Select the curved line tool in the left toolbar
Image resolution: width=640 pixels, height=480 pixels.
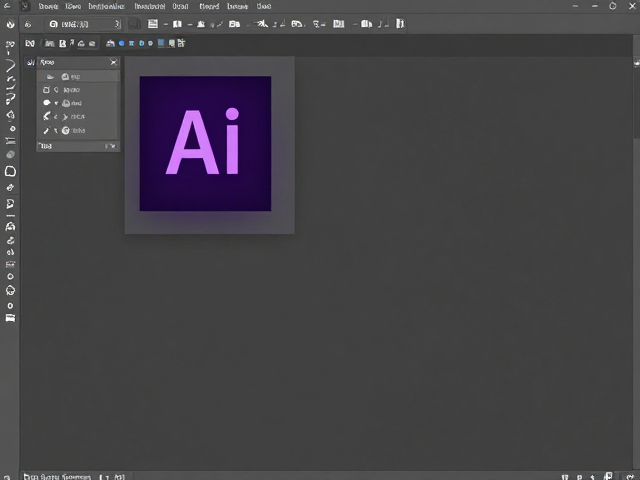click(10, 65)
